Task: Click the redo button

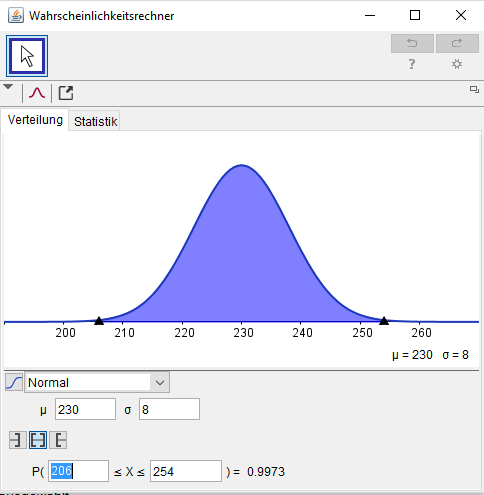Action: point(457,43)
